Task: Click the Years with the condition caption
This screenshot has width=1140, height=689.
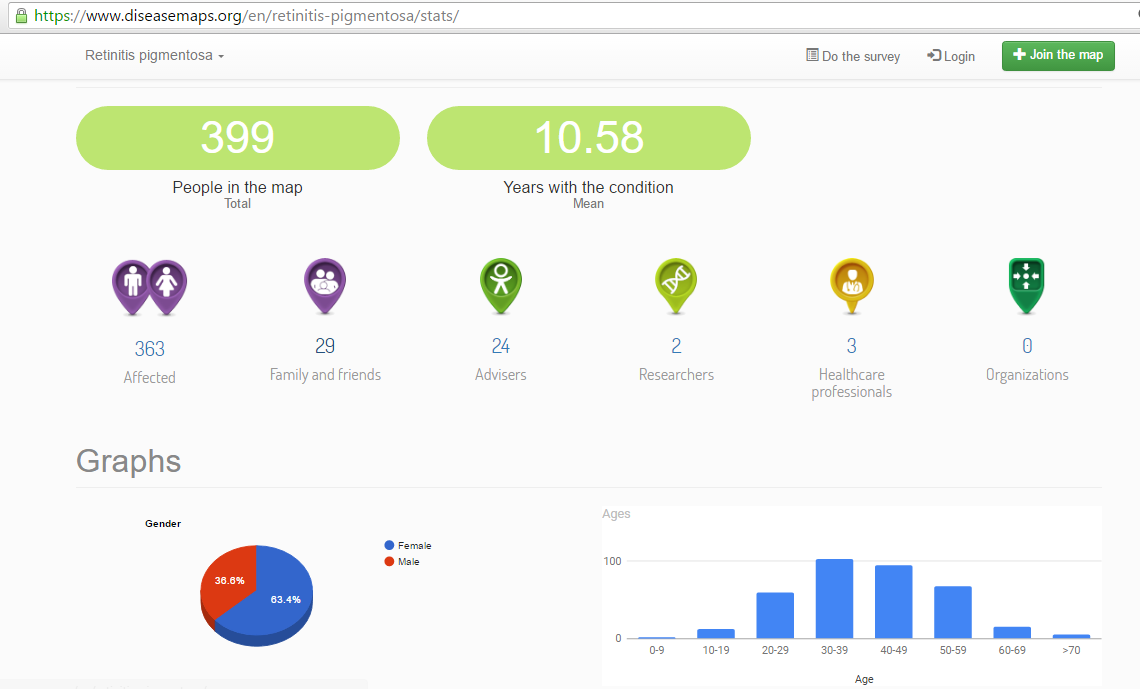Action: point(589,188)
